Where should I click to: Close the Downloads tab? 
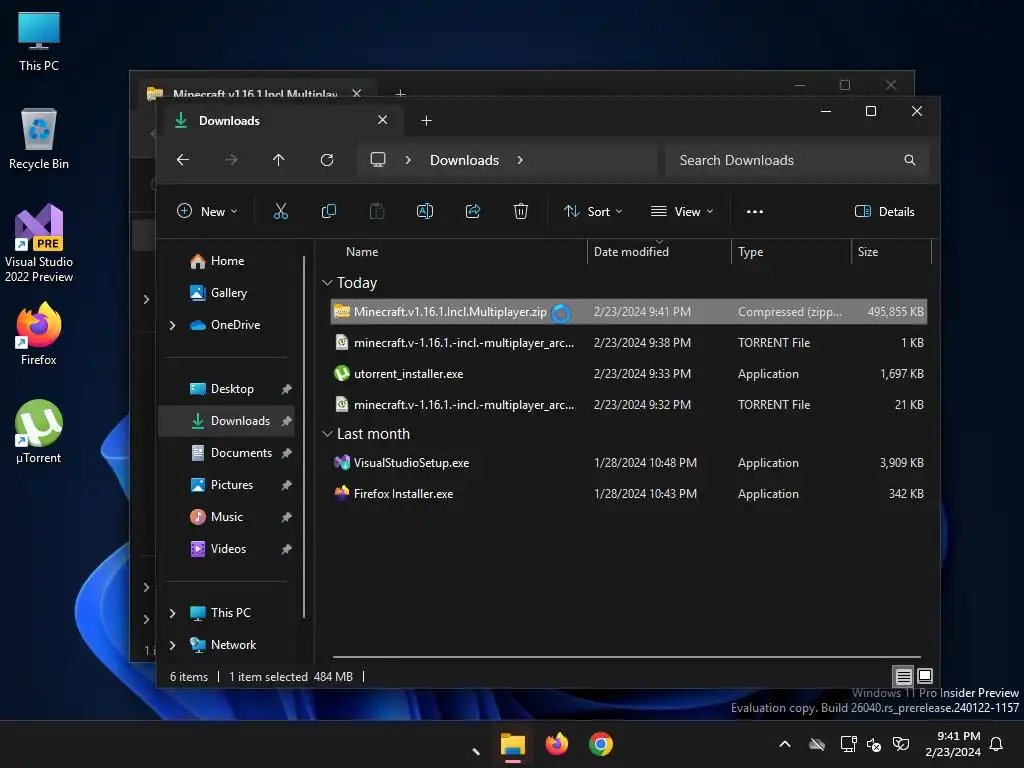pyautogui.click(x=383, y=120)
